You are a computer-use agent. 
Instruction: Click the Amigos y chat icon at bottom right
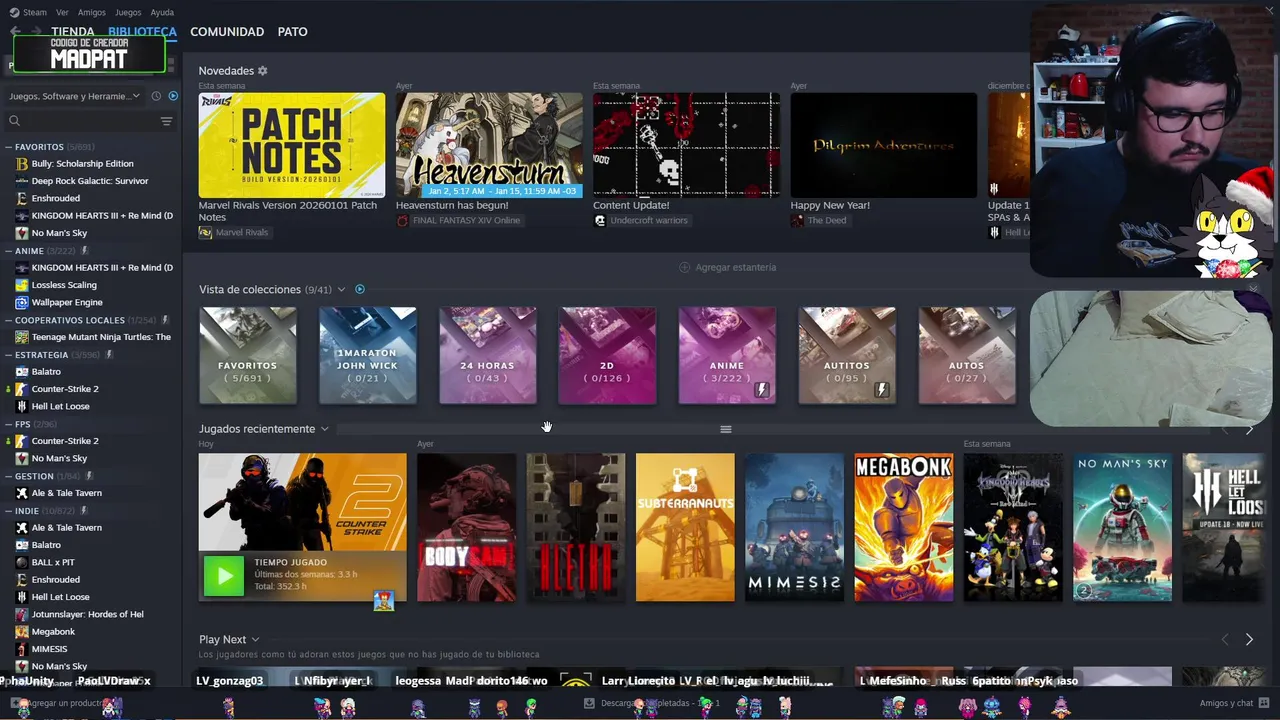click(x=1264, y=703)
